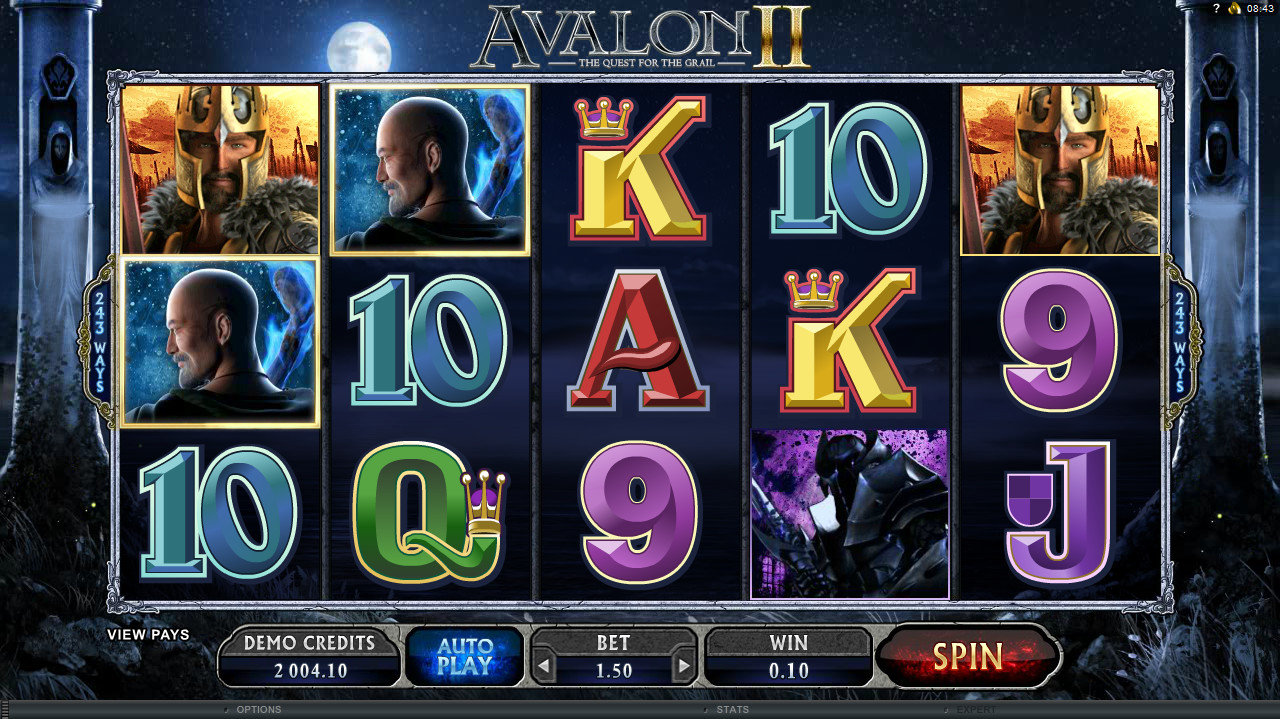Click the help question mark icon
Image resolution: width=1280 pixels, height=719 pixels.
coord(1216,8)
